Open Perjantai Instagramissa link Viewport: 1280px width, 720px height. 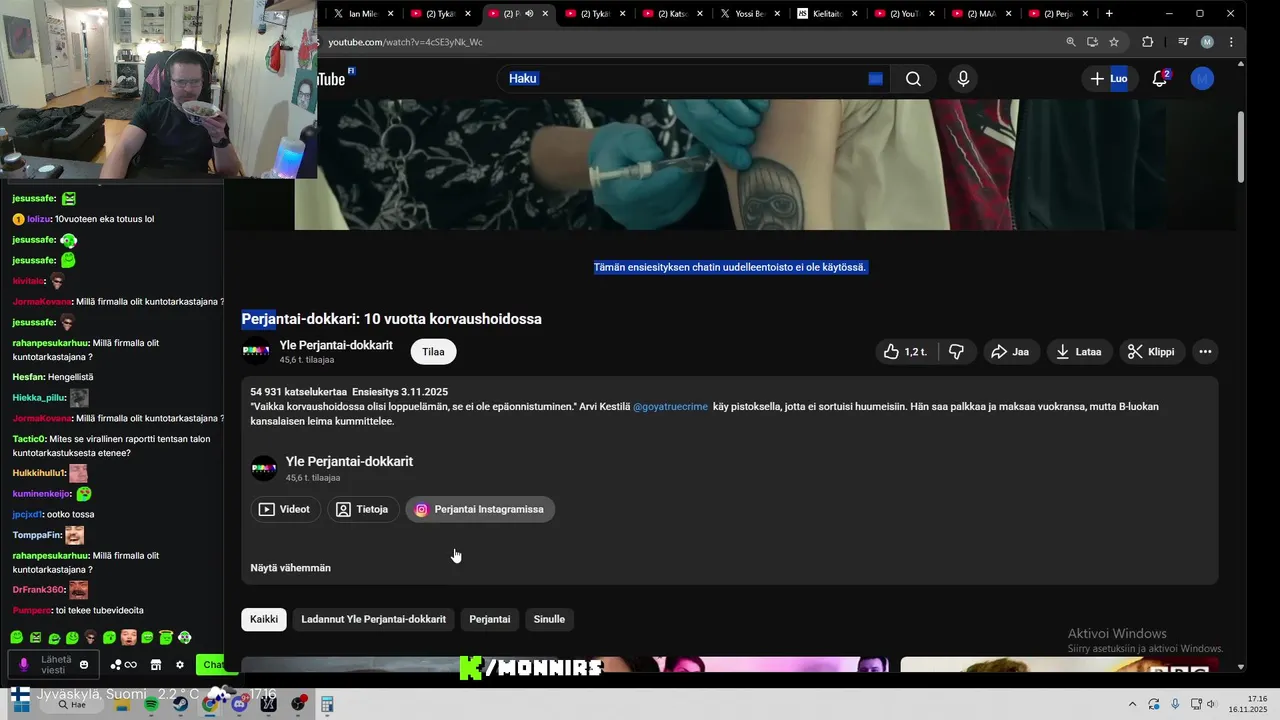point(479,509)
